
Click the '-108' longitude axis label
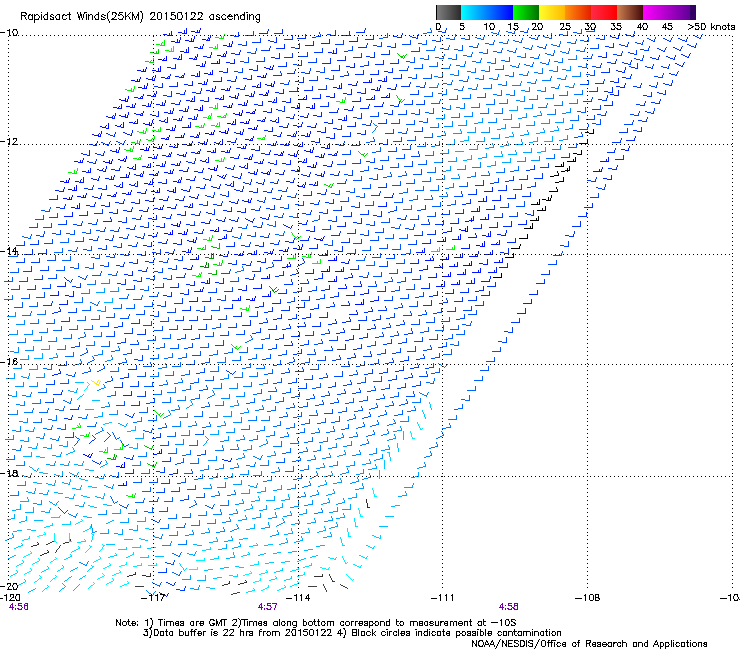point(588,598)
